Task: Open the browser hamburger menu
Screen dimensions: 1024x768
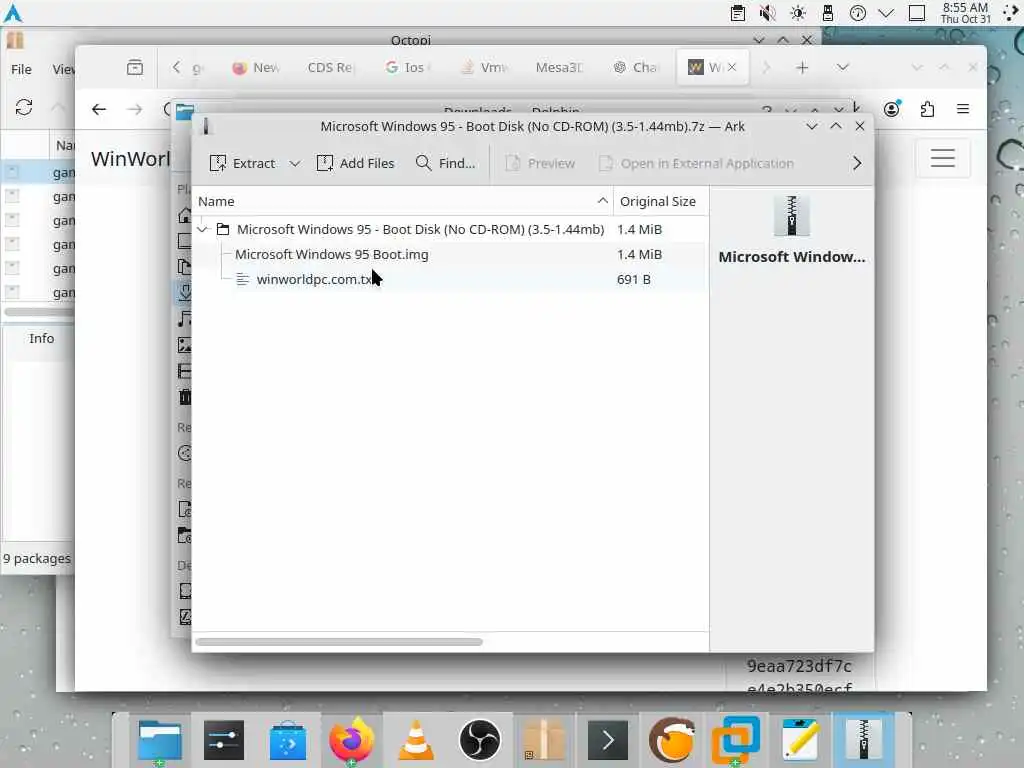Action: (x=963, y=109)
